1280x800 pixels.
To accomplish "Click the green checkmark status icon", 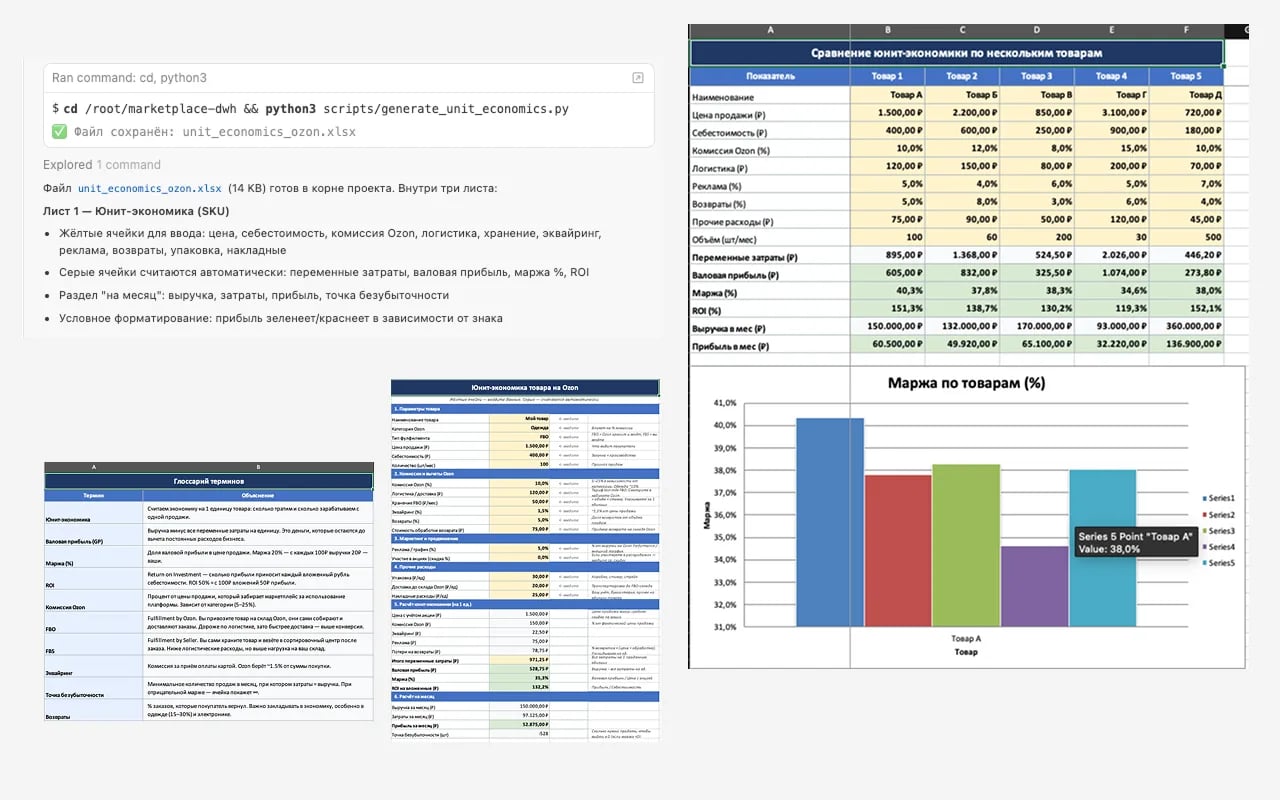I will (59, 132).
